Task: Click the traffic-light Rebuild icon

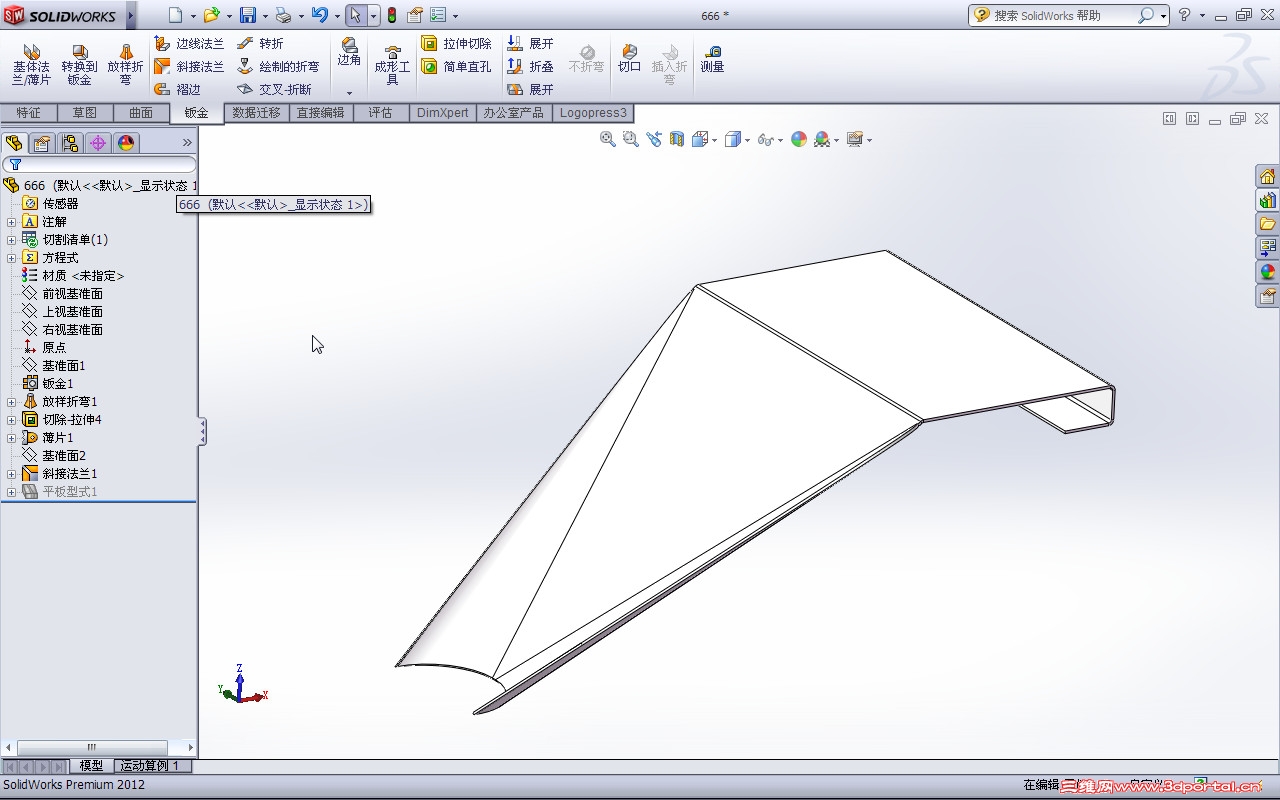Action: tap(392, 16)
